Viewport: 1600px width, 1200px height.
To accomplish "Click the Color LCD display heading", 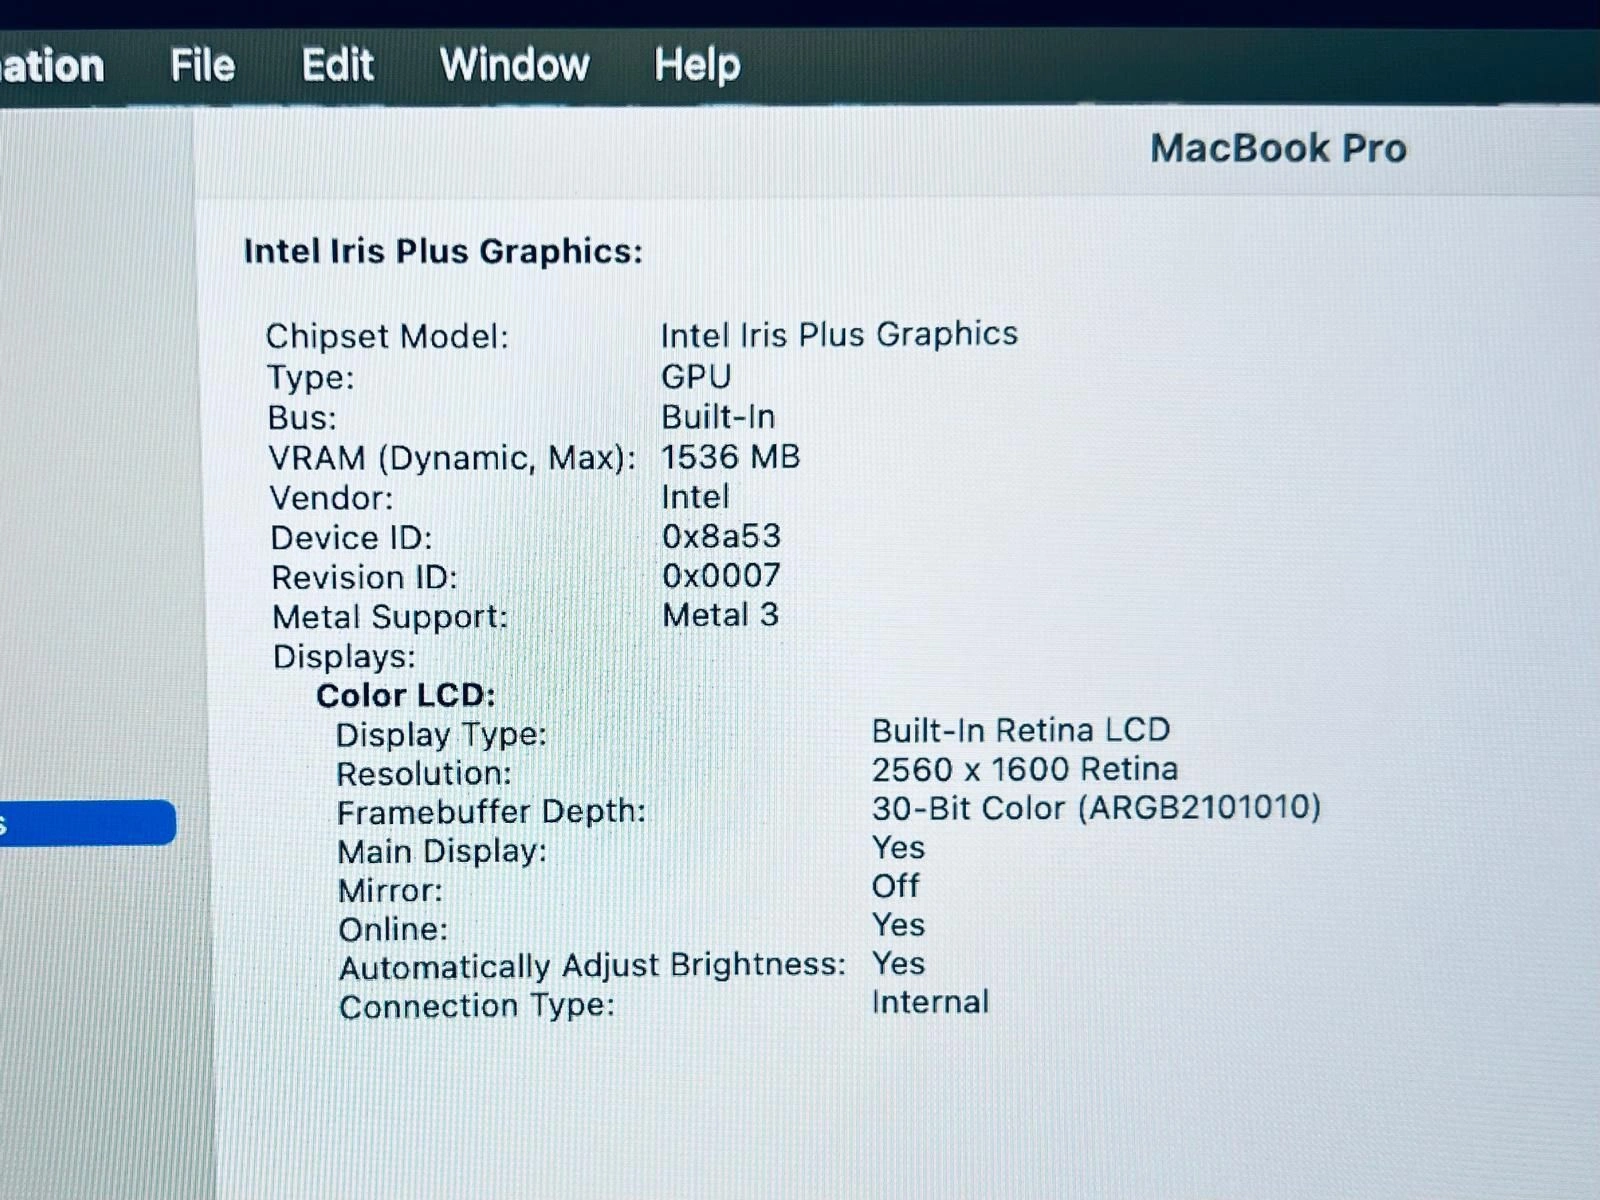I will pos(405,695).
